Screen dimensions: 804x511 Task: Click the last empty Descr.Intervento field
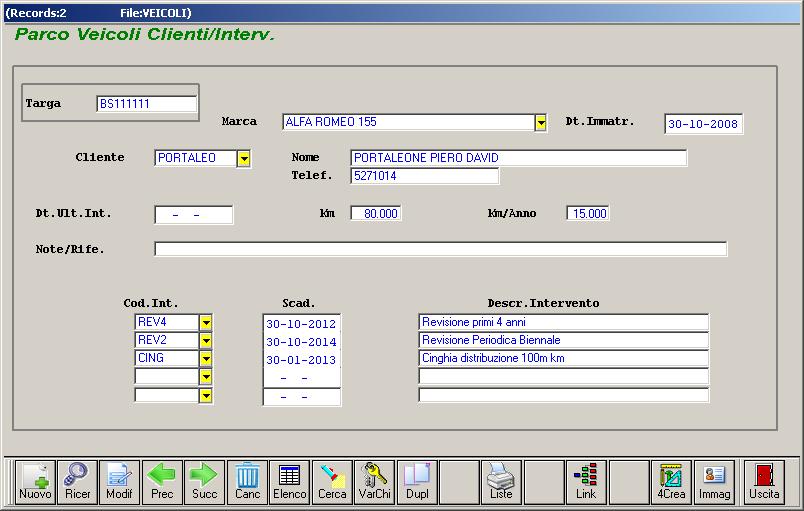coord(564,395)
